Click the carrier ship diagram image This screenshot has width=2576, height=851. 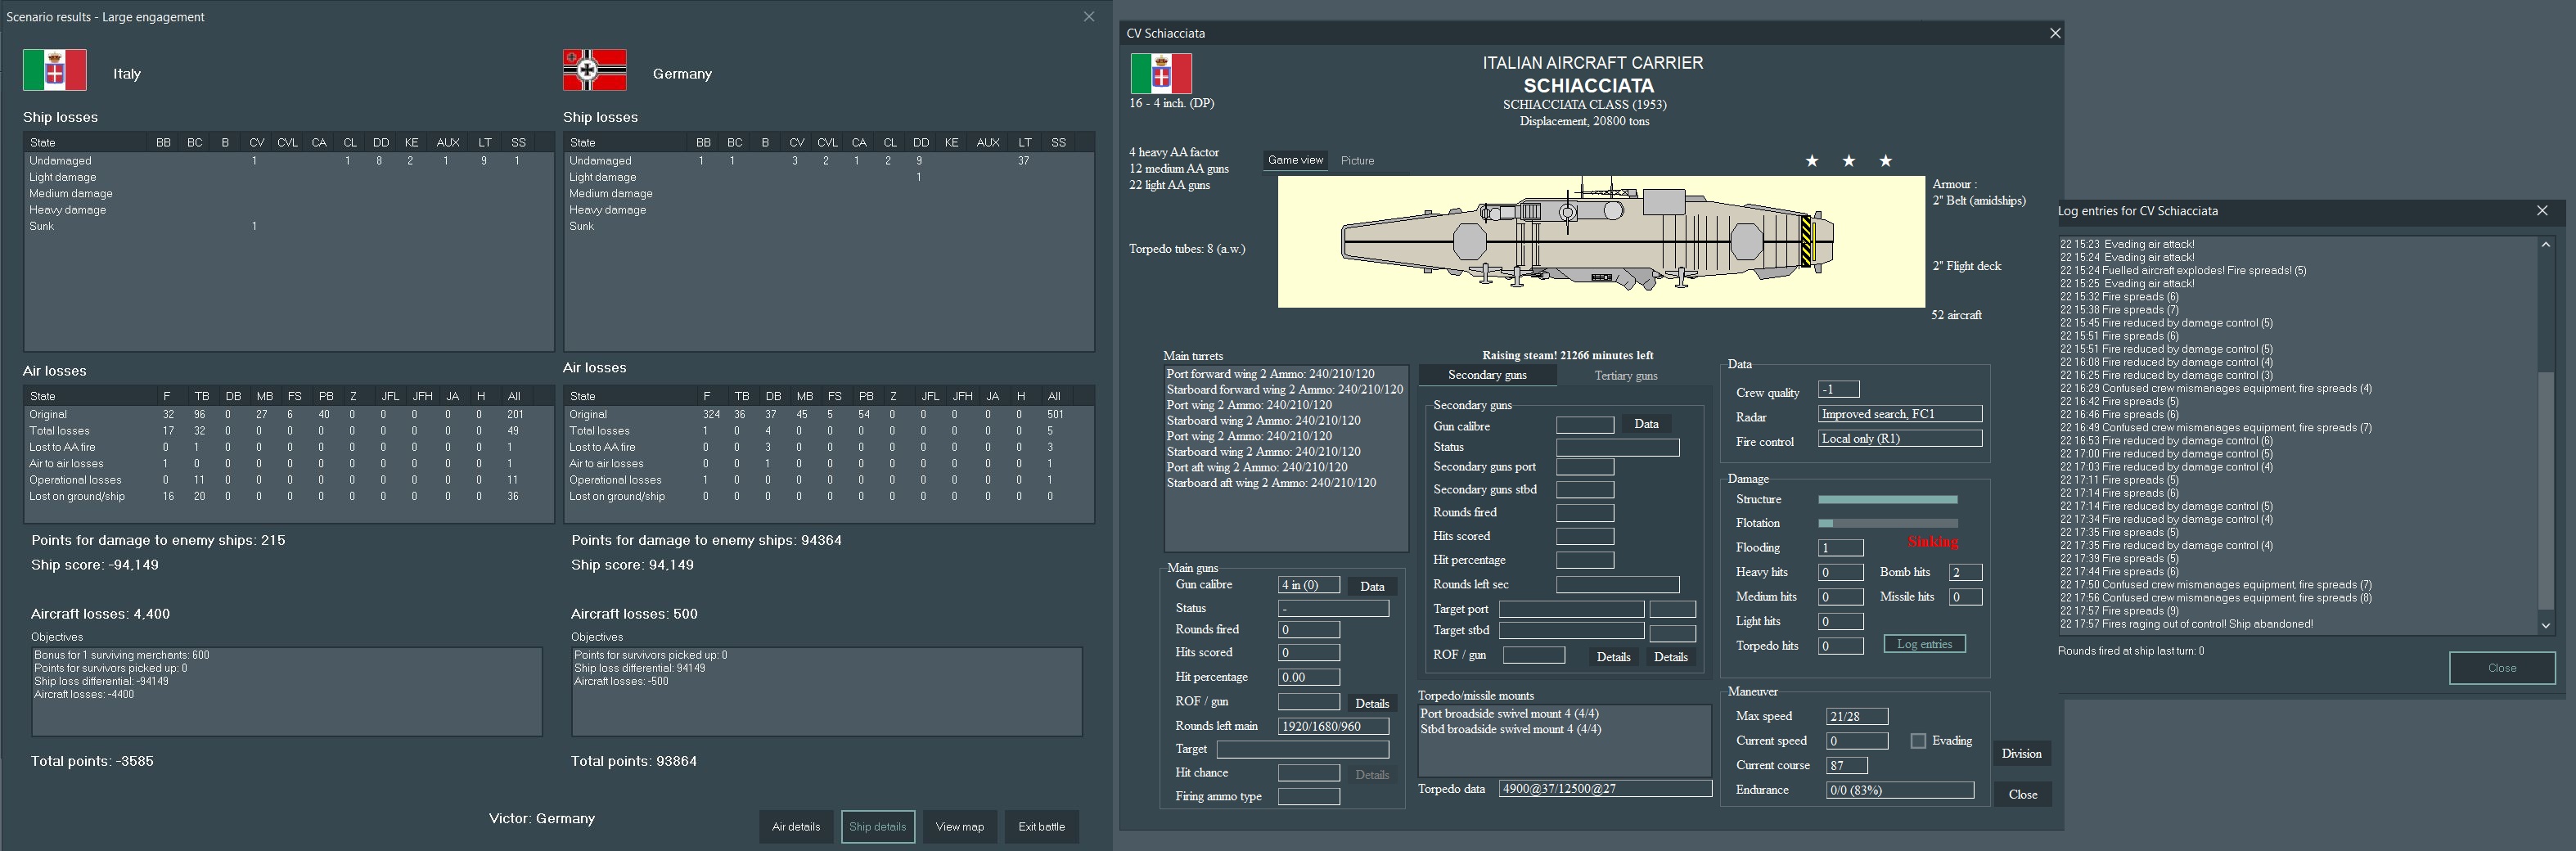(1601, 242)
